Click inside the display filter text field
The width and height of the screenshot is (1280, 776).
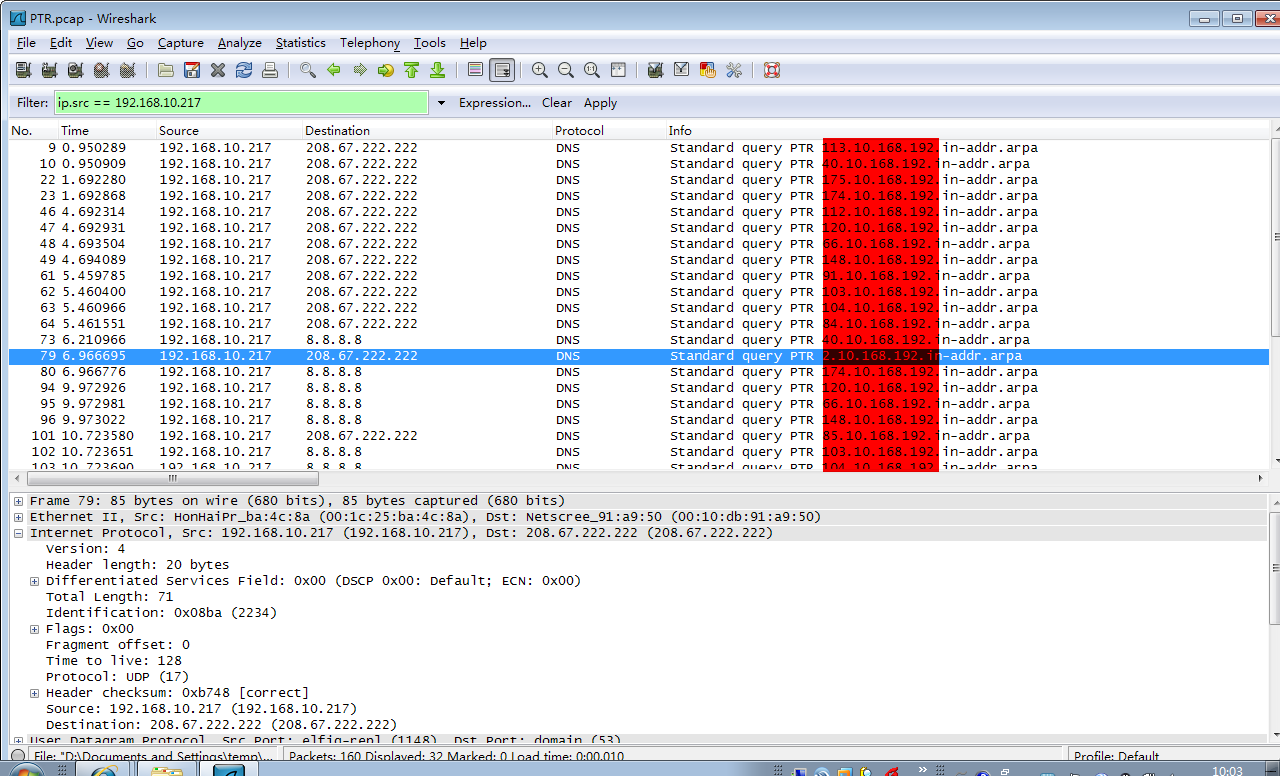coord(240,103)
